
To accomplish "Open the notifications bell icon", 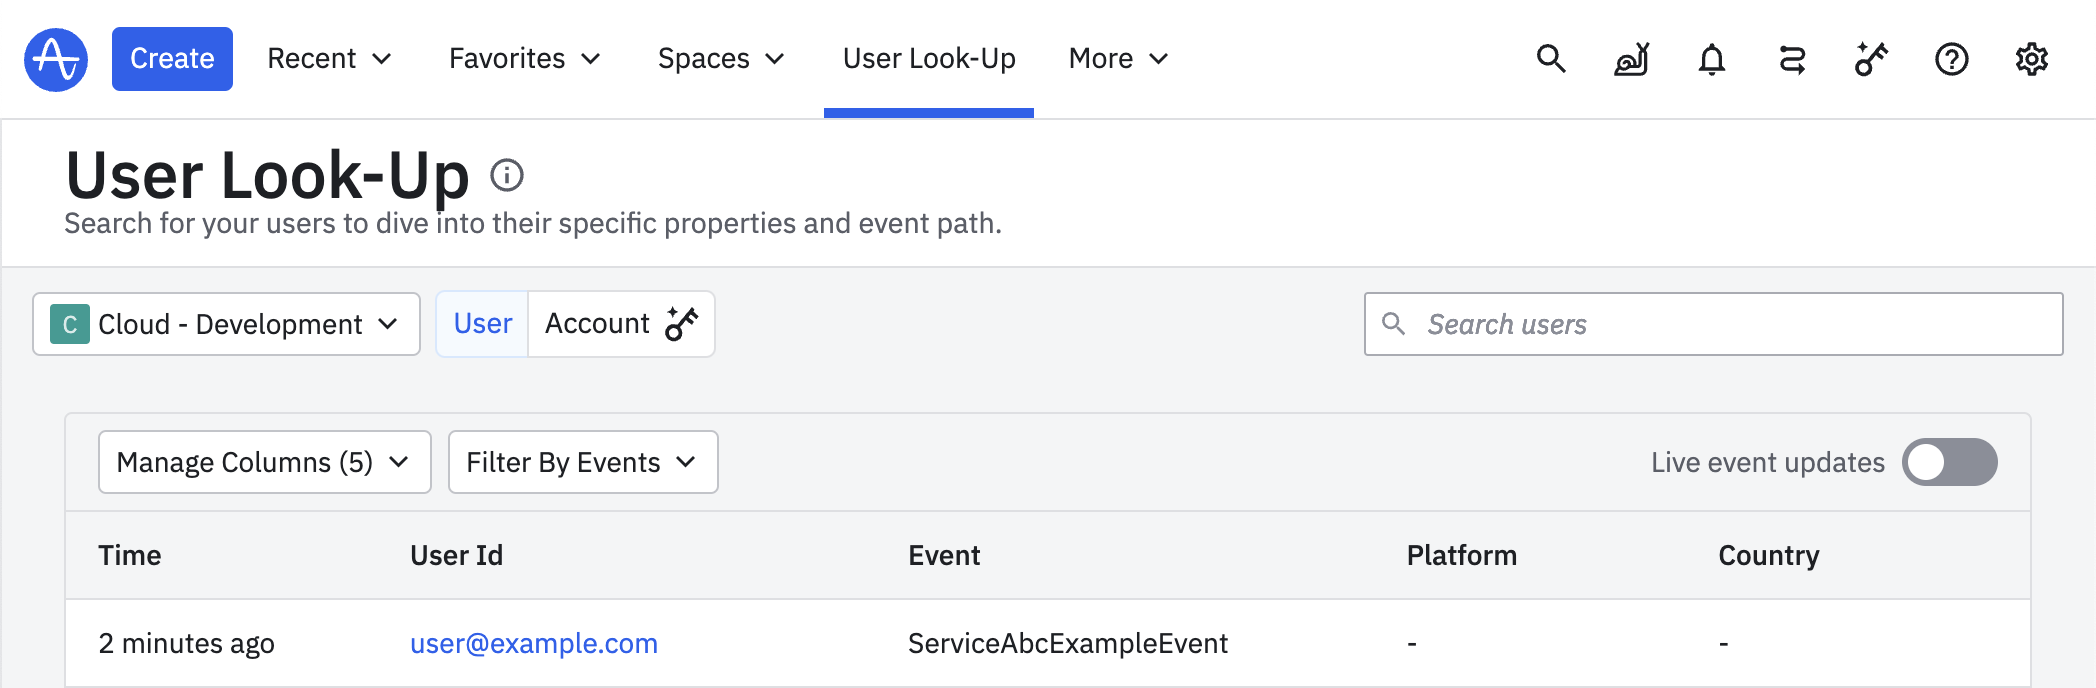I will 1711,59.
